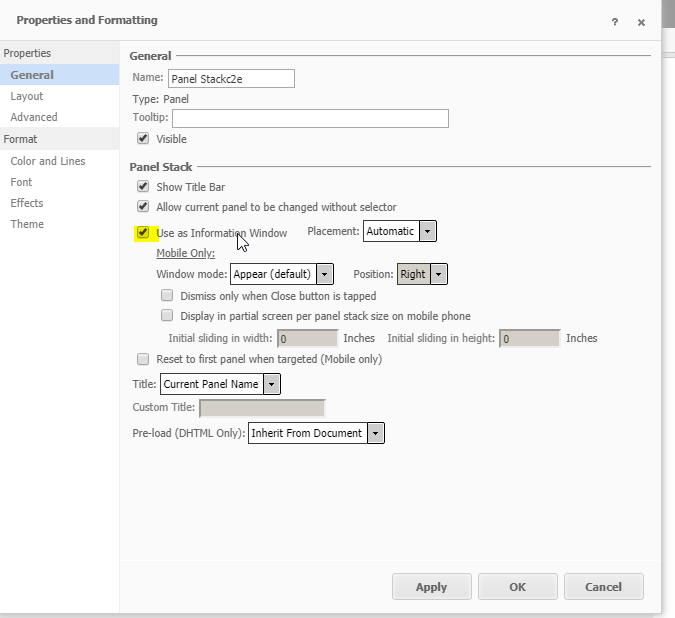Enable Dismiss only when Close button tapped
Image resolution: width=675 pixels, height=618 pixels.
tap(167, 295)
